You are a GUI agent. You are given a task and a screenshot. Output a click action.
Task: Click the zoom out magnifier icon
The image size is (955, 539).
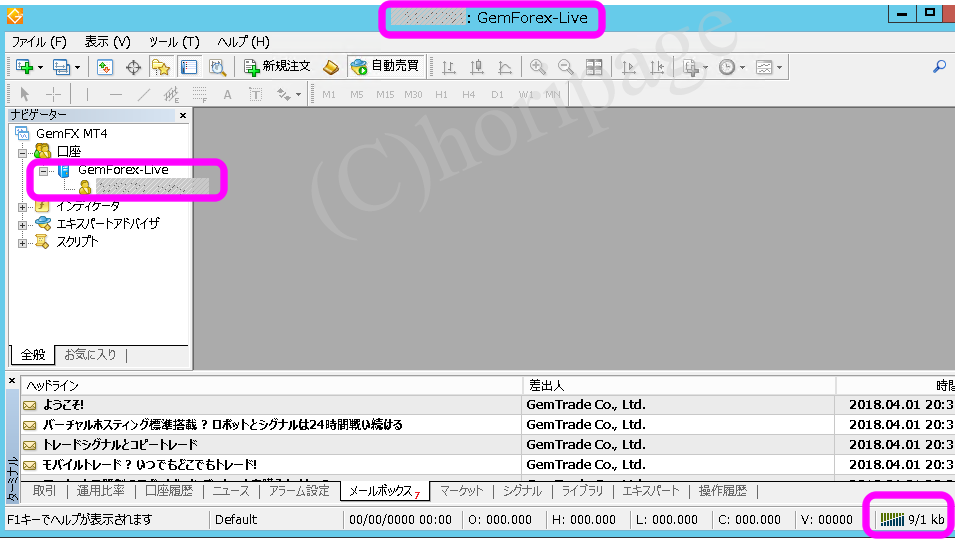coord(566,67)
